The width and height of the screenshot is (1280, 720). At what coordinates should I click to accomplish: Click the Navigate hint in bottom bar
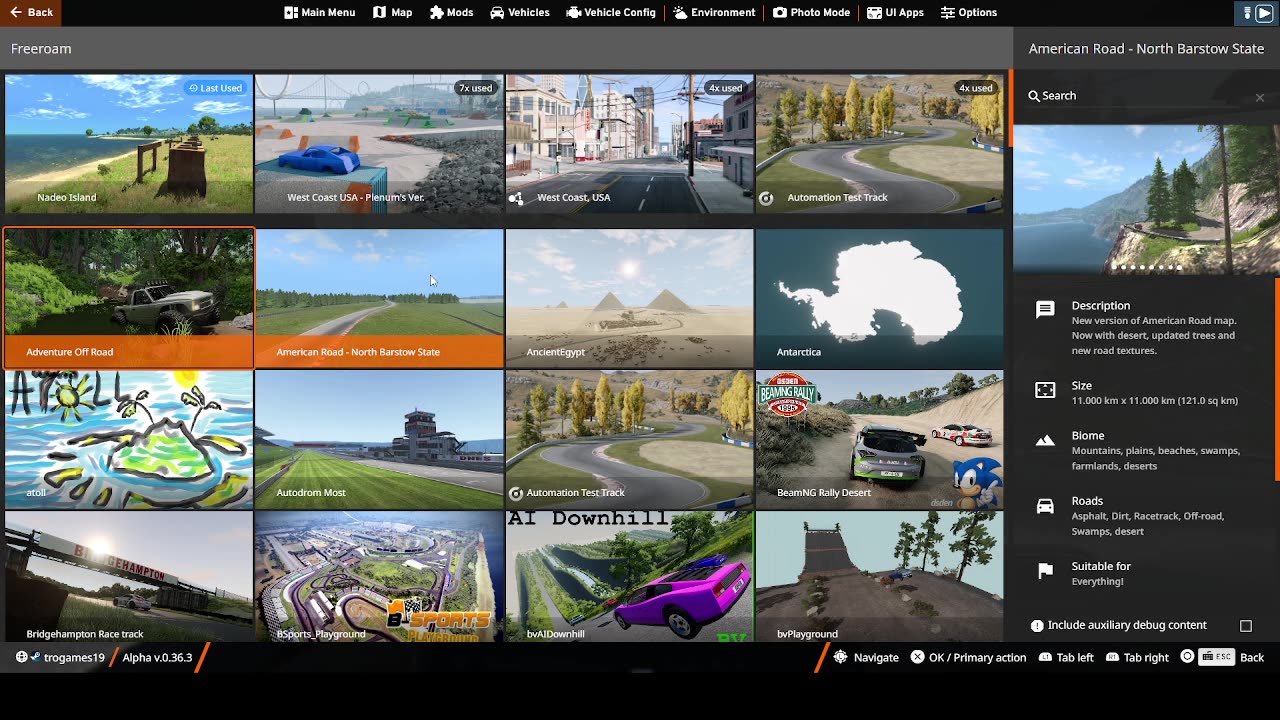[x=866, y=658]
